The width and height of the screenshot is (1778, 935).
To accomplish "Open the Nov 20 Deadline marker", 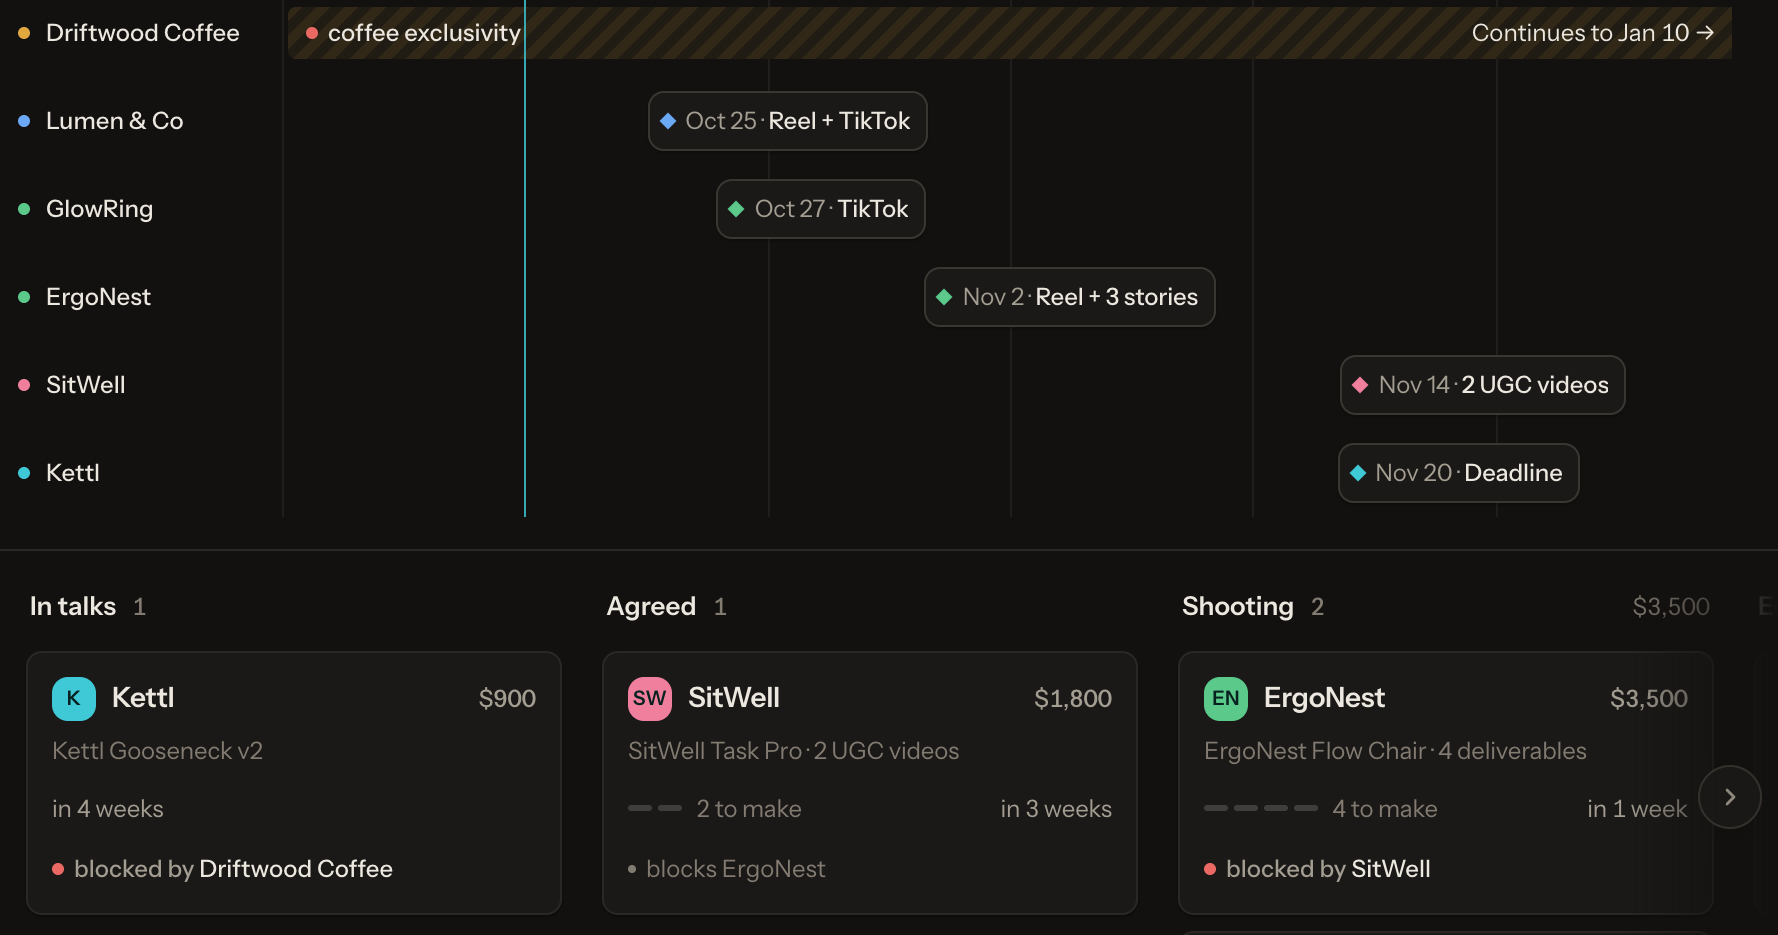I will (1459, 473).
